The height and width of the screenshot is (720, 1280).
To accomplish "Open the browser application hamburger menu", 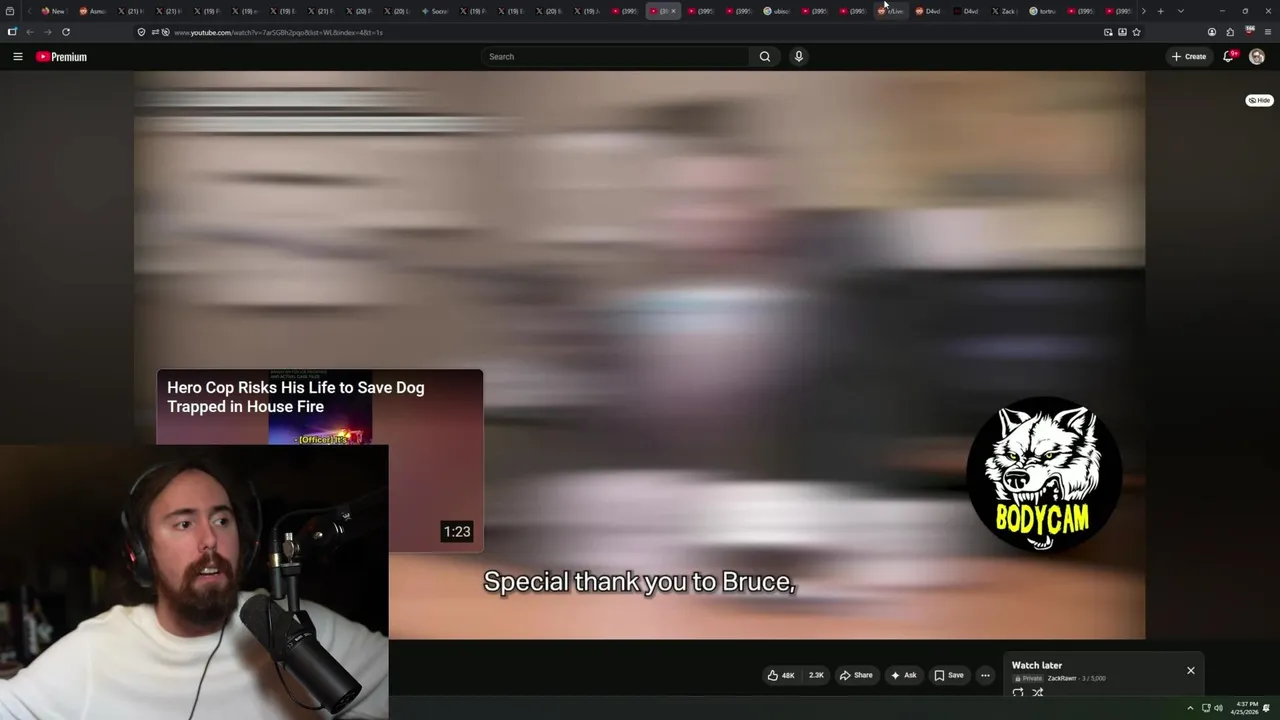I will [1268, 32].
